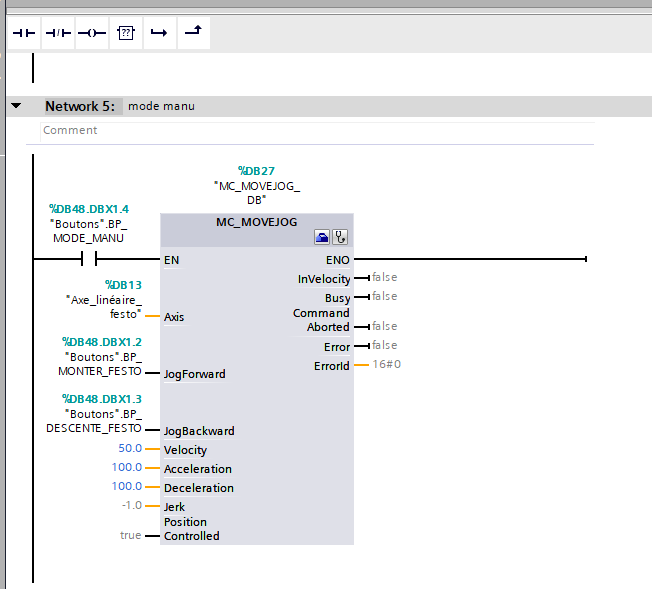
Task: Select the ErrorId value 16#0
Action: click(x=386, y=364)
